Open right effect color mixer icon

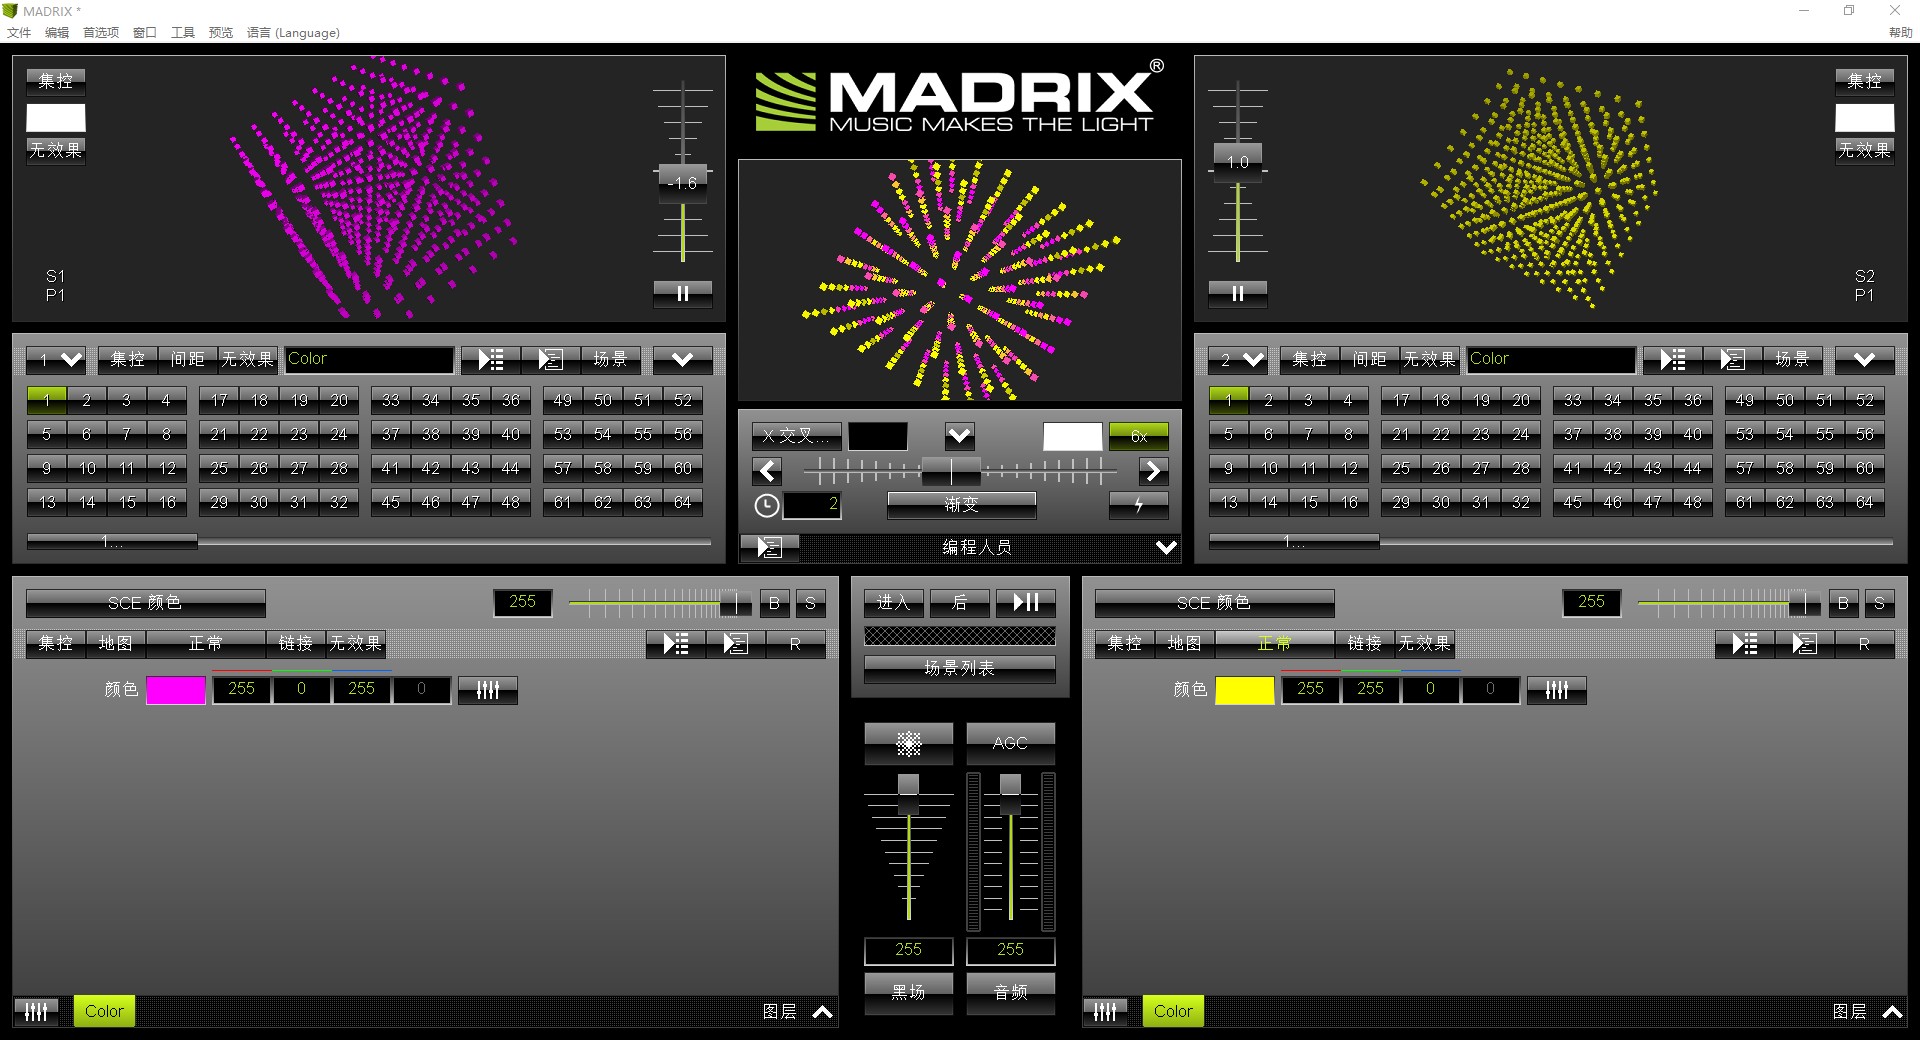tap(1557, 690)
